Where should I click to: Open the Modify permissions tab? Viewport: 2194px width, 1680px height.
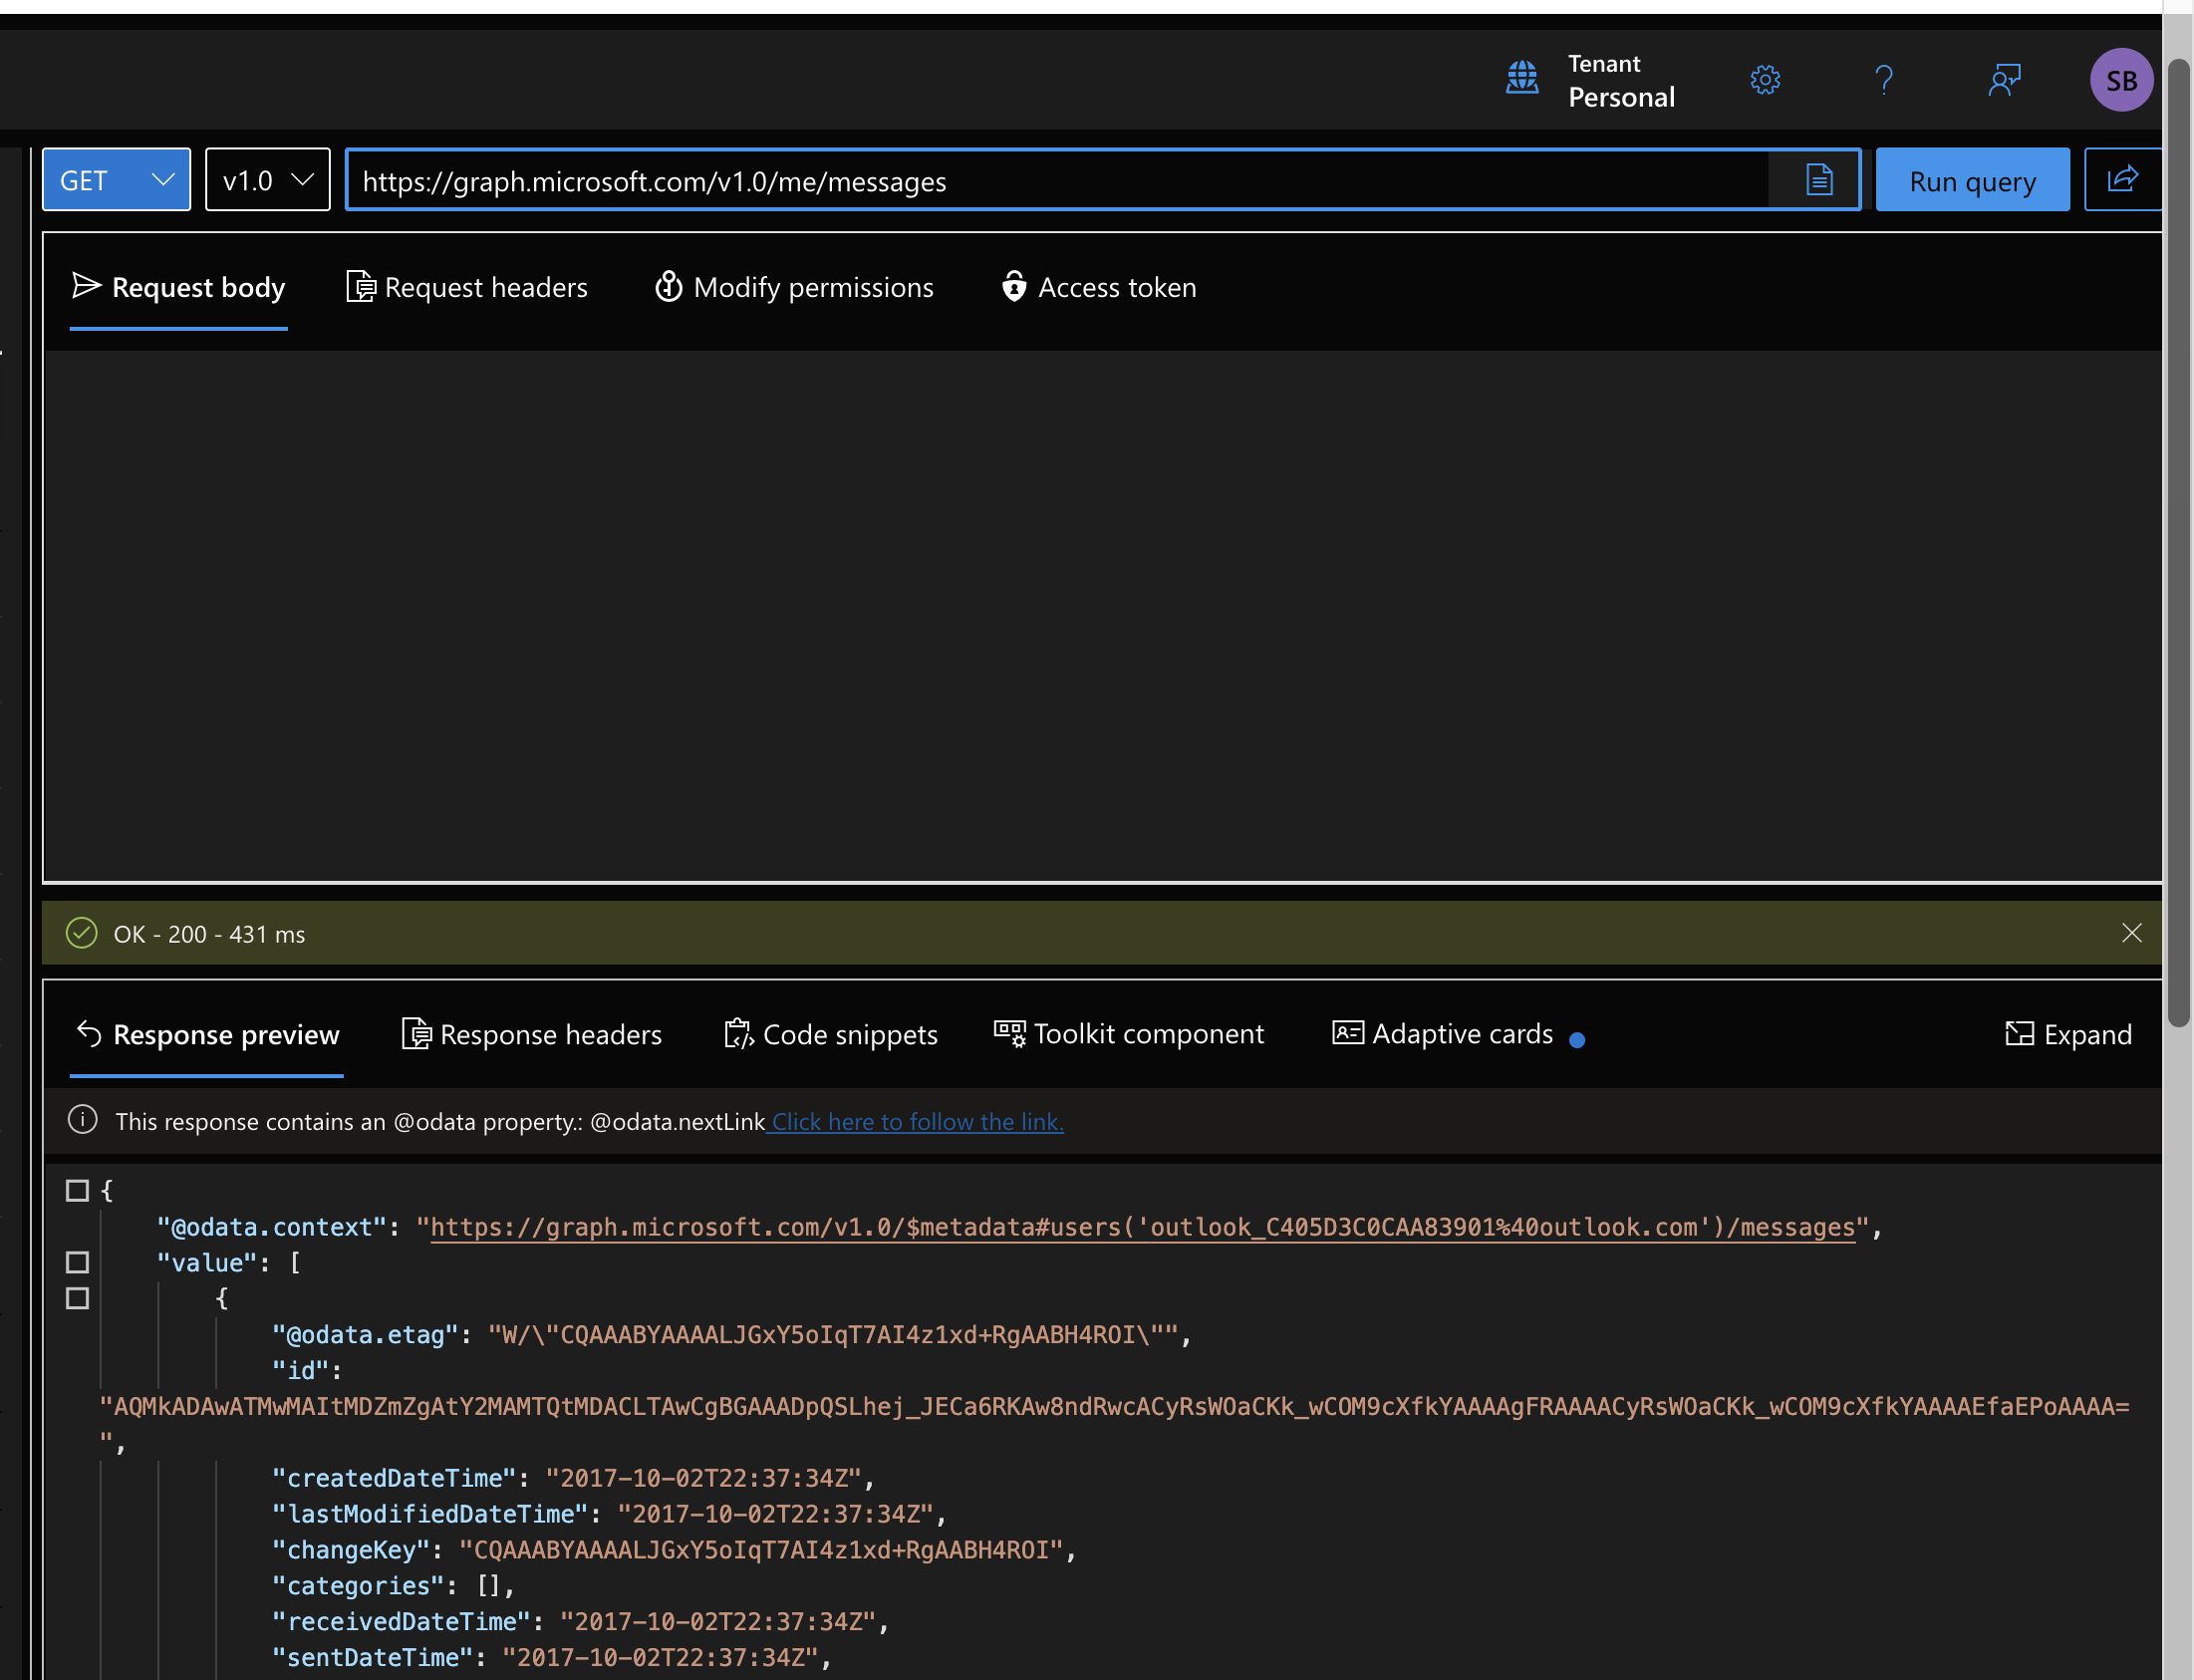click(794, 288)
